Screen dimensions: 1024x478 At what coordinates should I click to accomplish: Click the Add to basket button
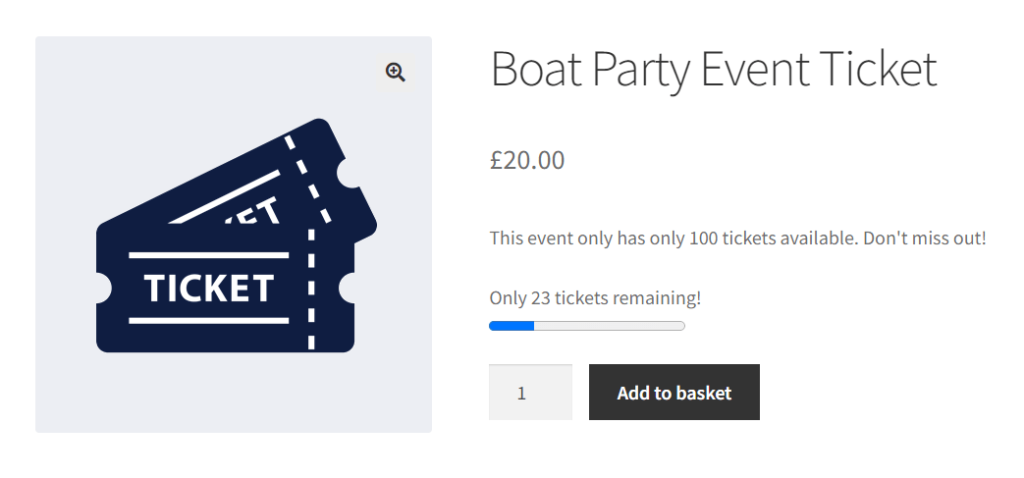pyautogui.click(x=674, y=392)
